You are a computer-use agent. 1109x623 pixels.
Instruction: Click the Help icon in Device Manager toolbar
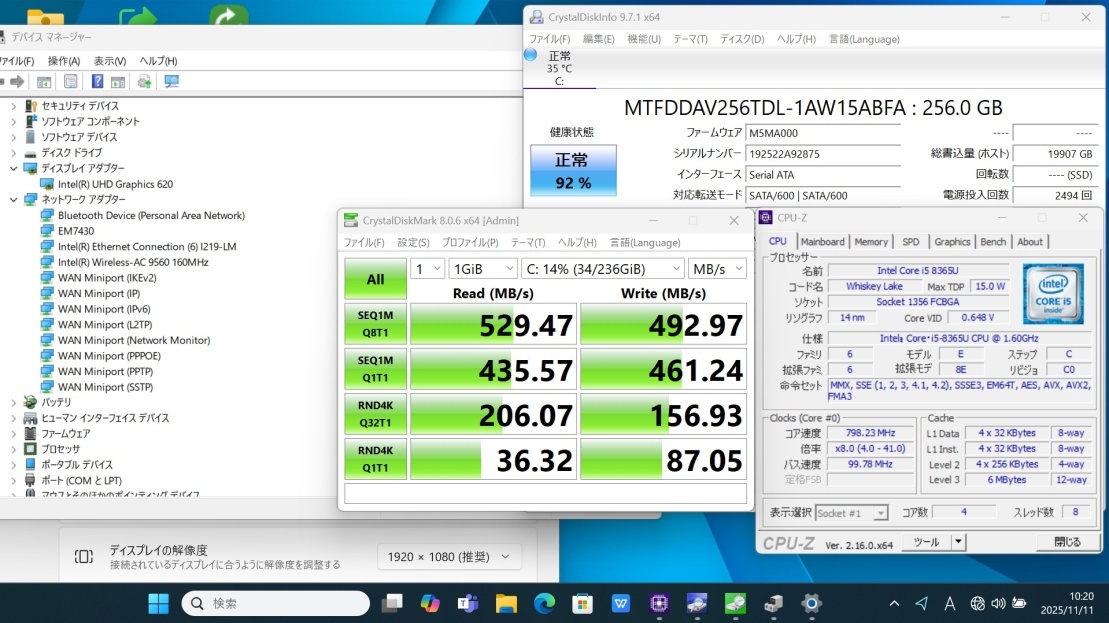(98, 82)
